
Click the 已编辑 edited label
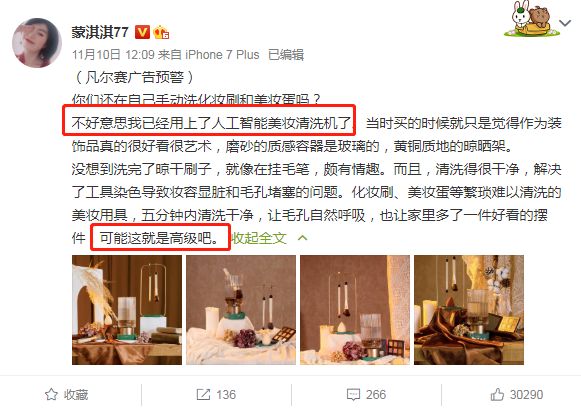pyautogui.click(x=286, y=55)
